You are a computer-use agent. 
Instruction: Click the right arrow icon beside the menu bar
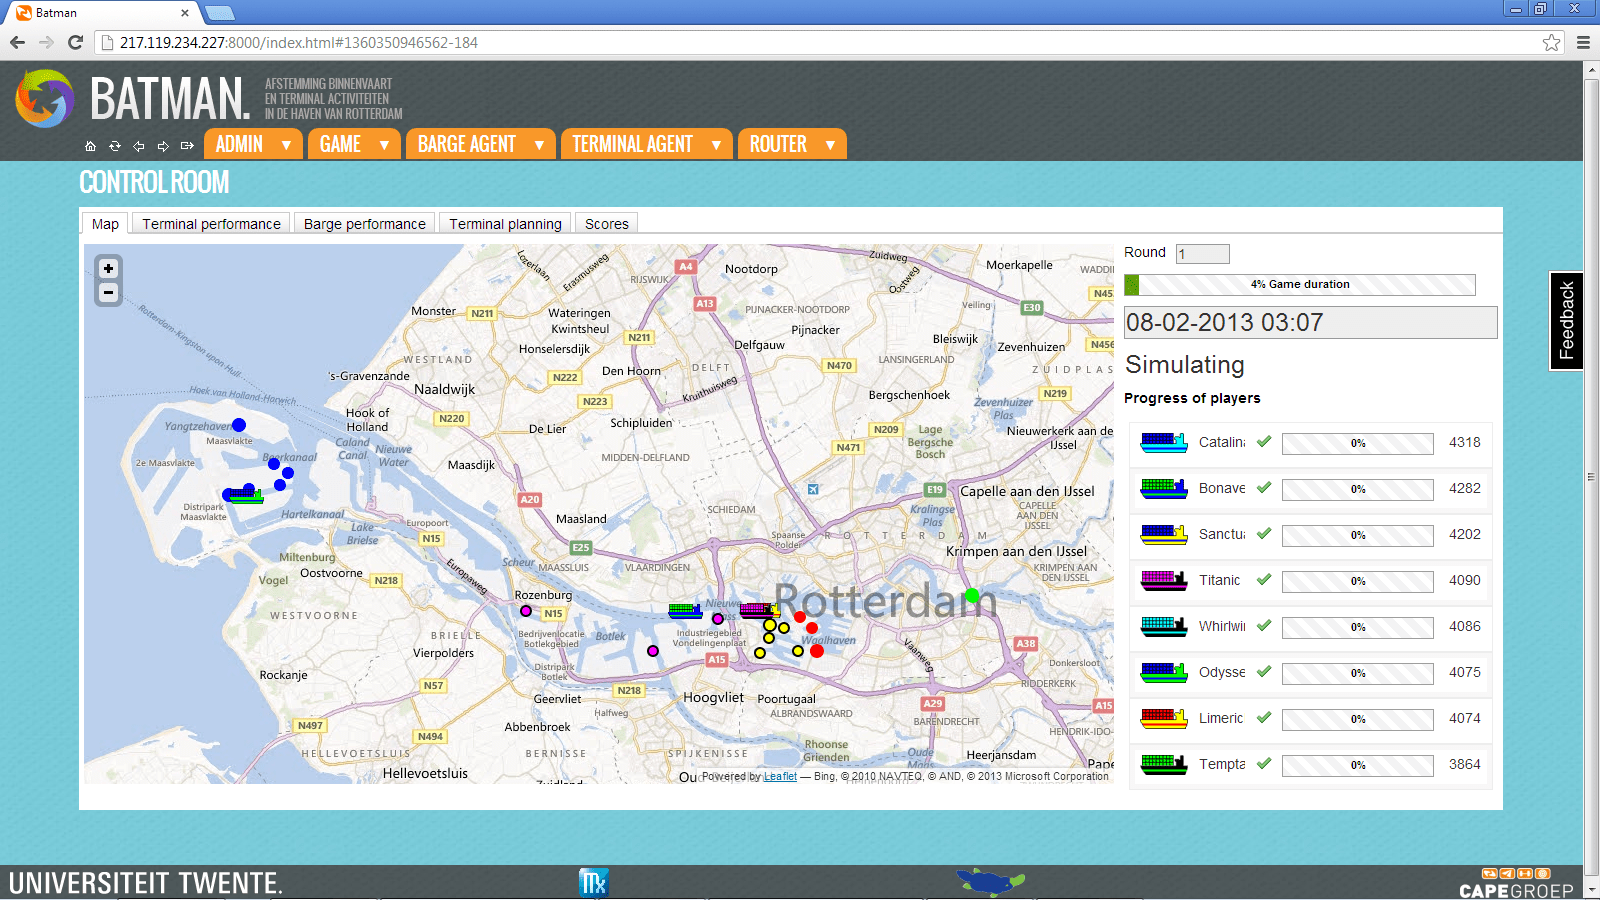click(x=163, y=146)
